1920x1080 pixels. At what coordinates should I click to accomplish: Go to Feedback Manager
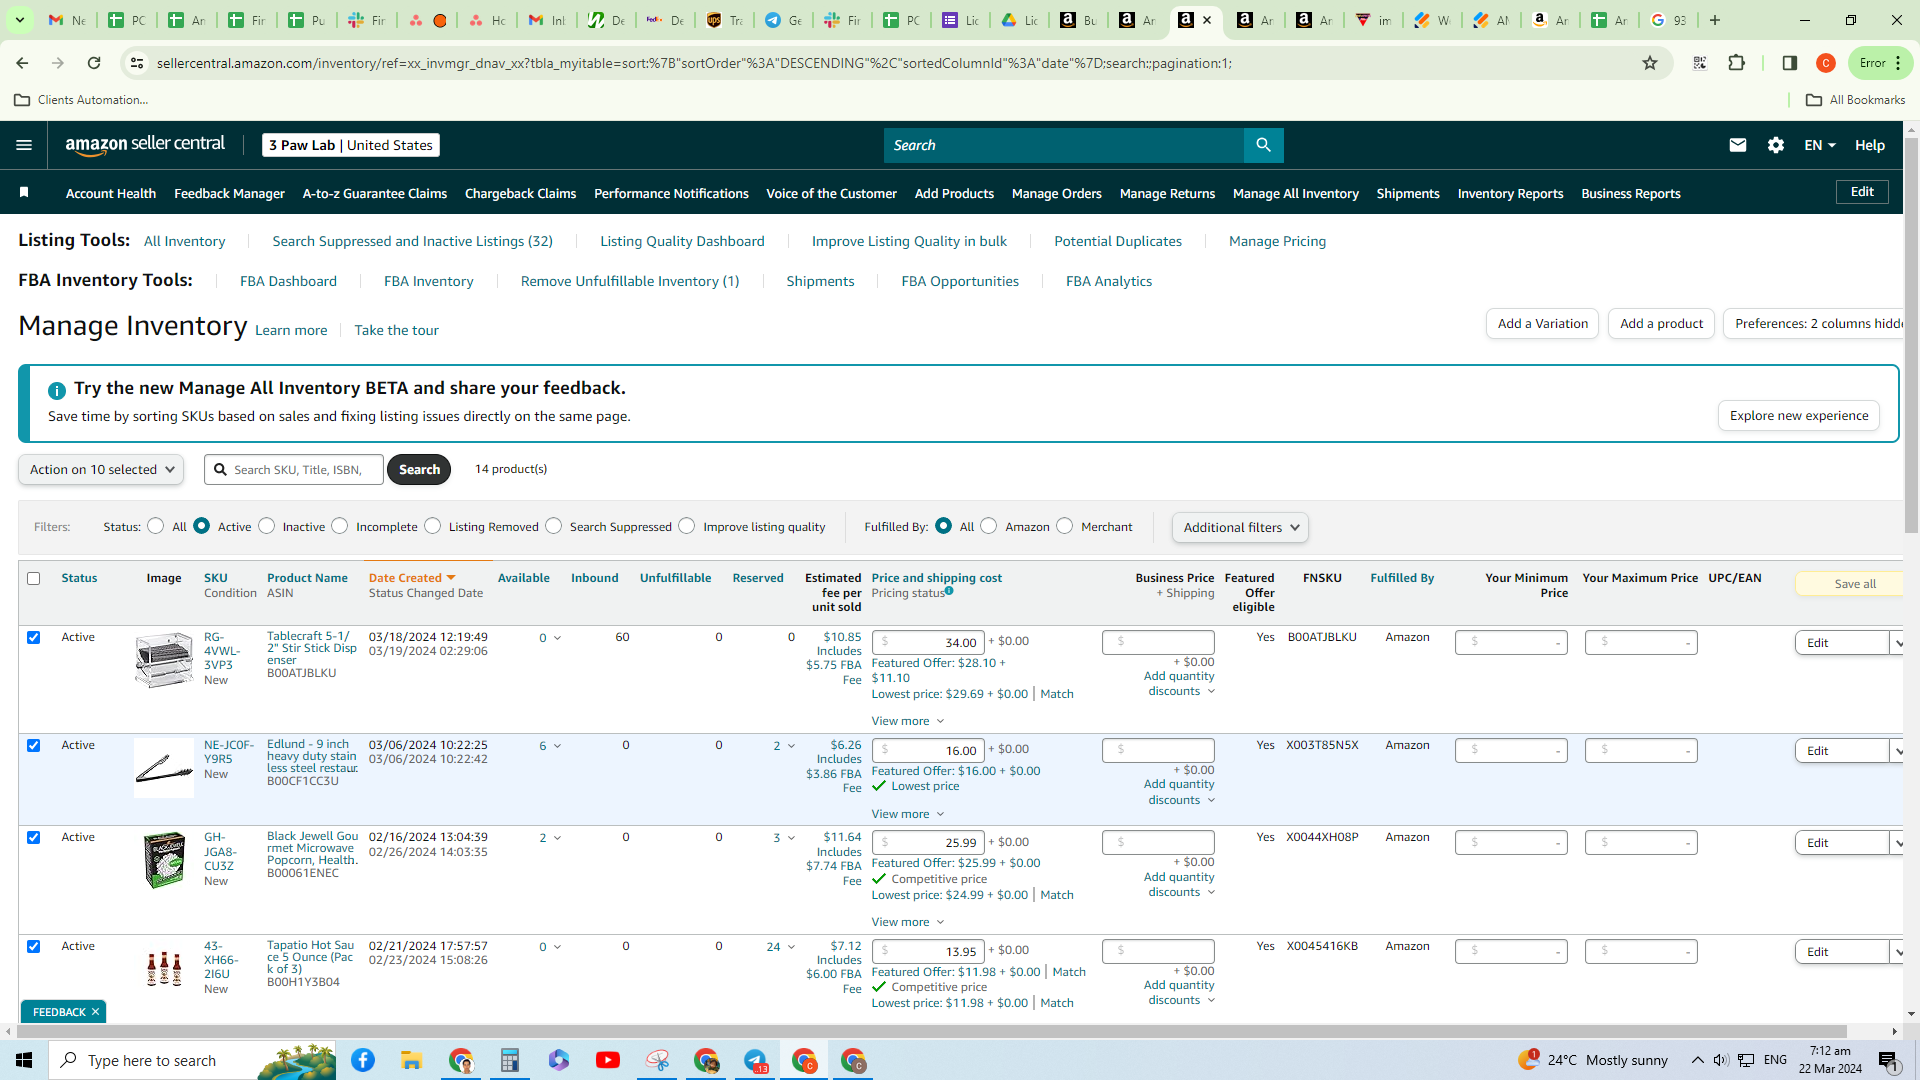(229, 193)
